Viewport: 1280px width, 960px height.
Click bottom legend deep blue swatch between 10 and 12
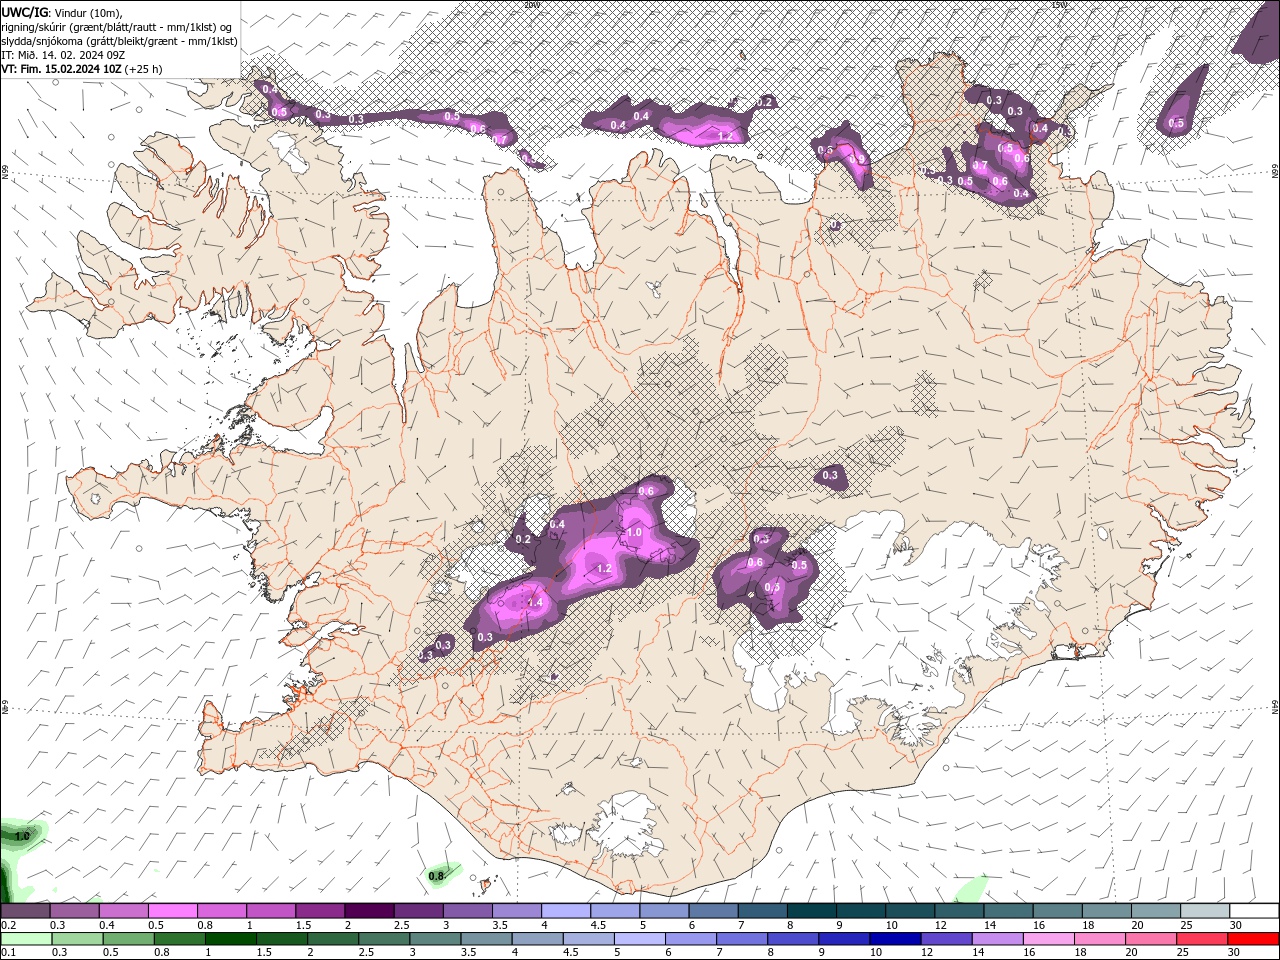(x=894, y=939)
